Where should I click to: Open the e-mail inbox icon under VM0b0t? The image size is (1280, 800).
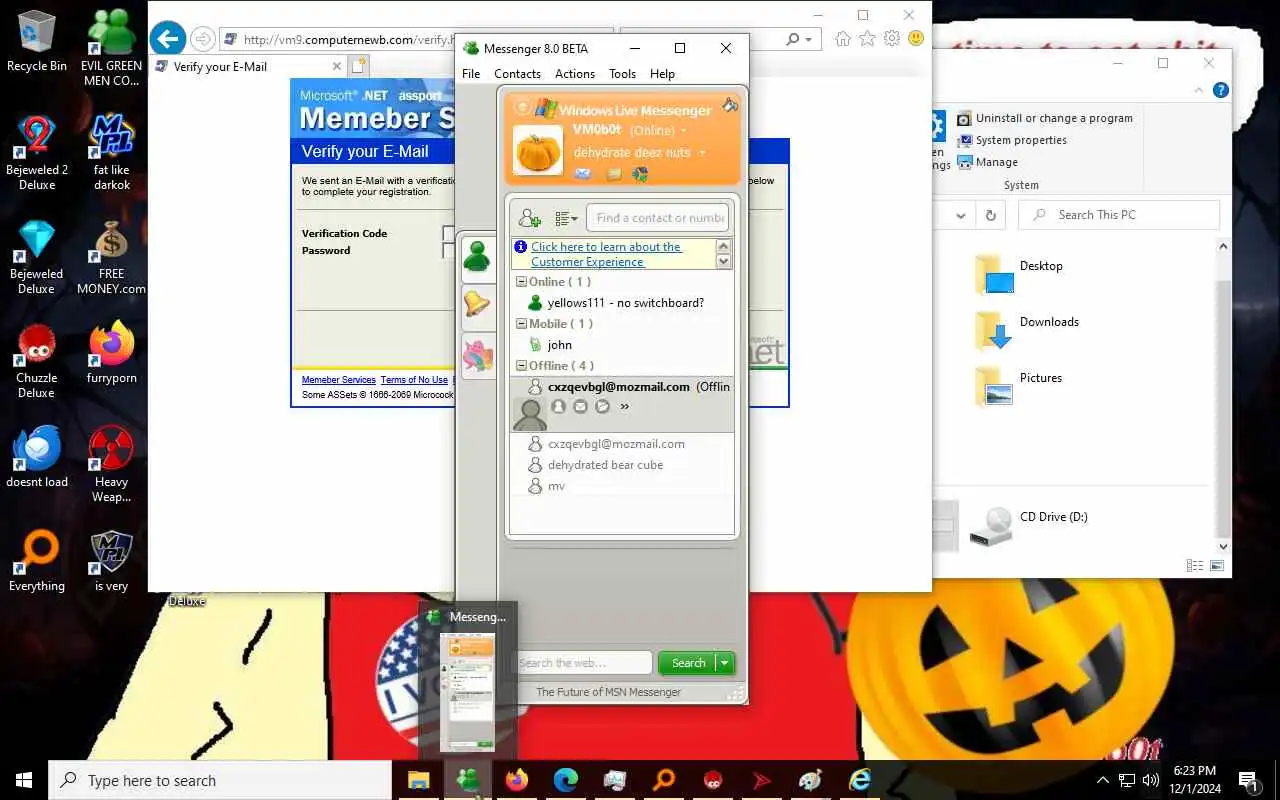point(583,174)
